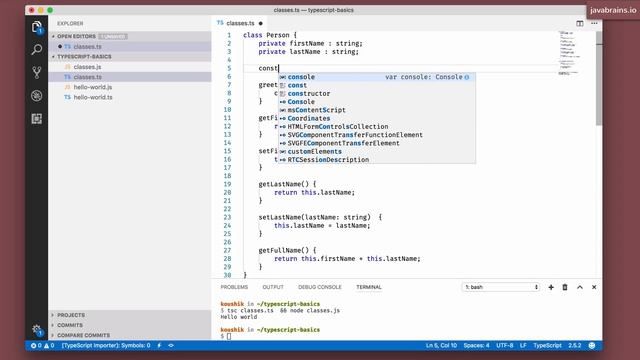Image resolution: width=640 pixels, height=360 pixels.
Task: Switch to the Problems tab
Action: coord(234,287)
